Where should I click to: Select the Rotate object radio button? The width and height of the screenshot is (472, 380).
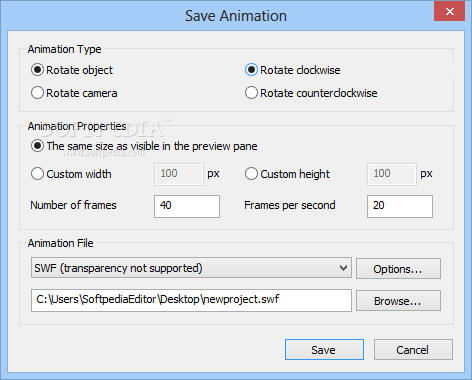click(37, 70)
